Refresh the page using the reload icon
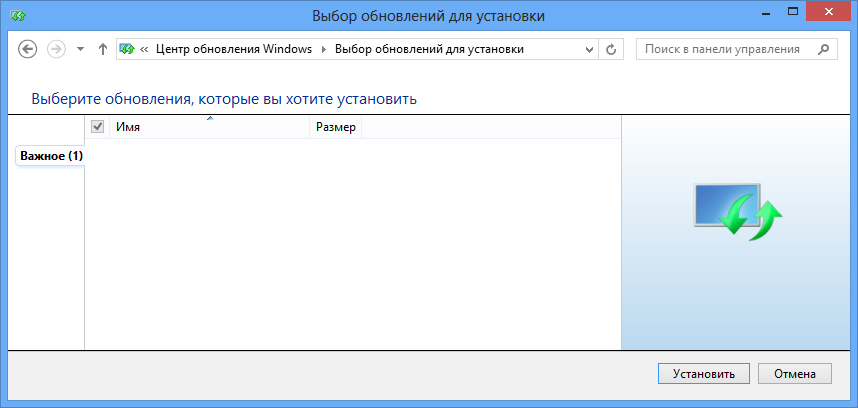The height and width of the screenshot is (408, 858). tap(612, 49)
